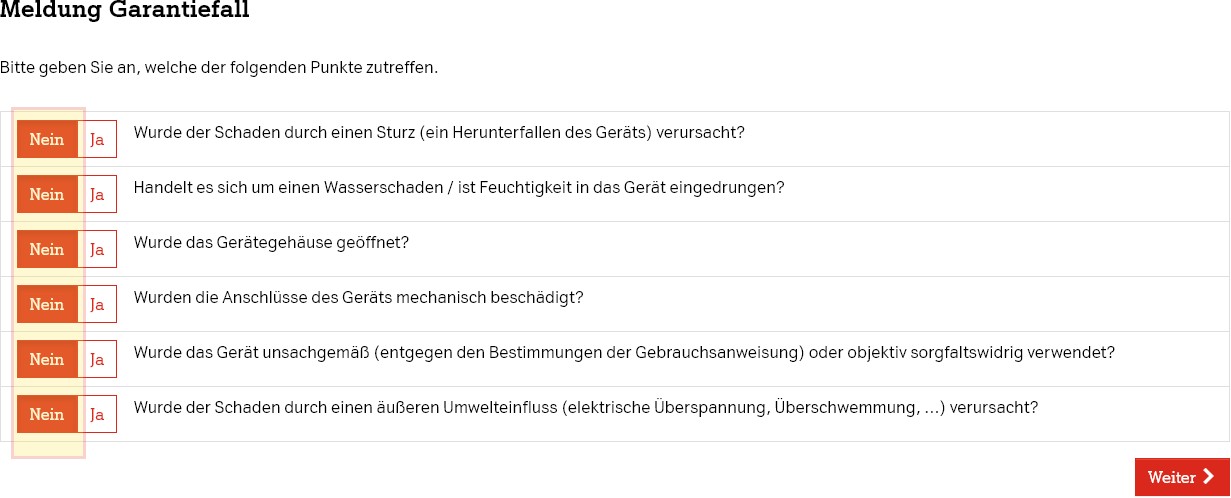1231x498 pixels.
Task: Mark Ja for äußeren Umwelteinfluss question
Action: (x=97, y=414)
